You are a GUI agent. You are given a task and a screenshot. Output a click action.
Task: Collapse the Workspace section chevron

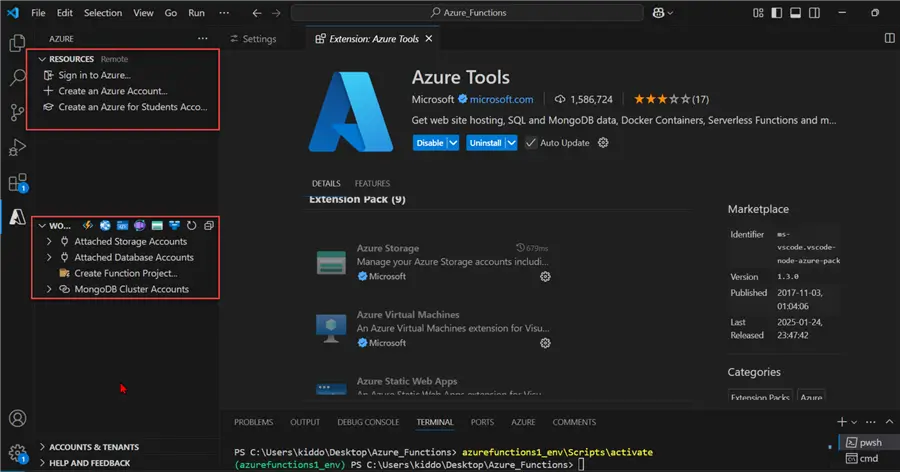(42, 226)
